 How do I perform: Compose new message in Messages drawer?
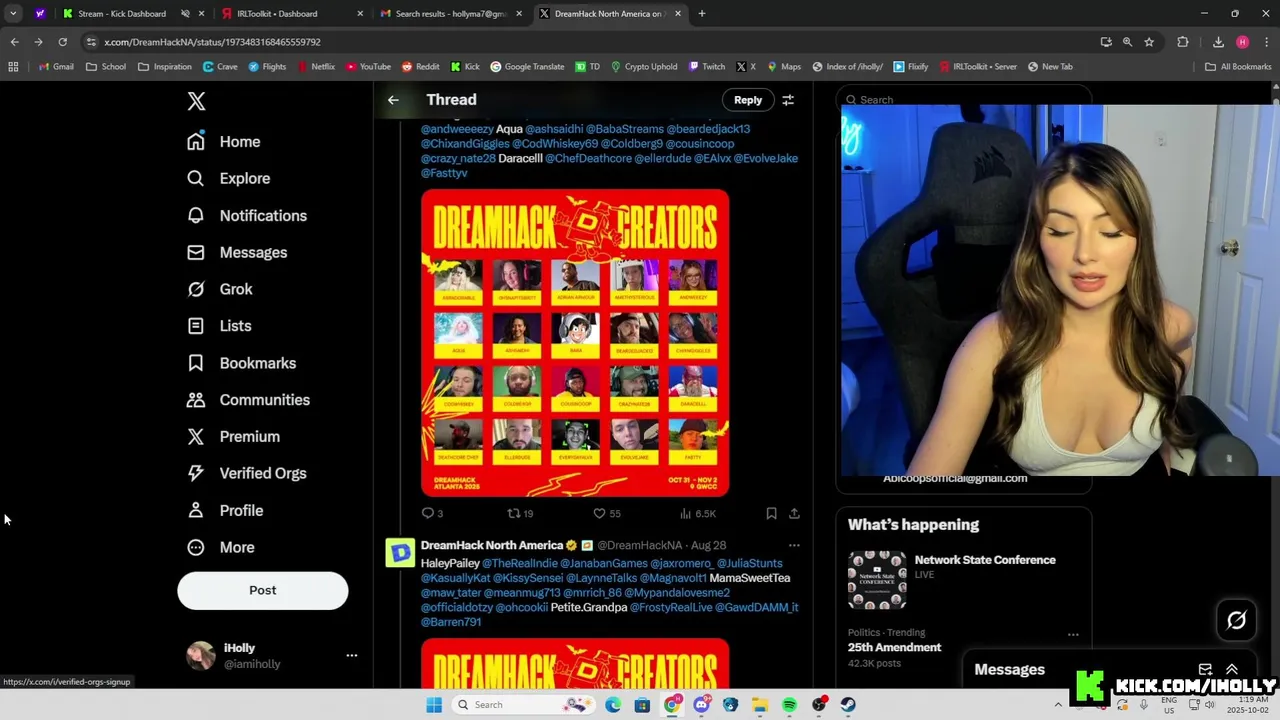(x=1205, y=669)
